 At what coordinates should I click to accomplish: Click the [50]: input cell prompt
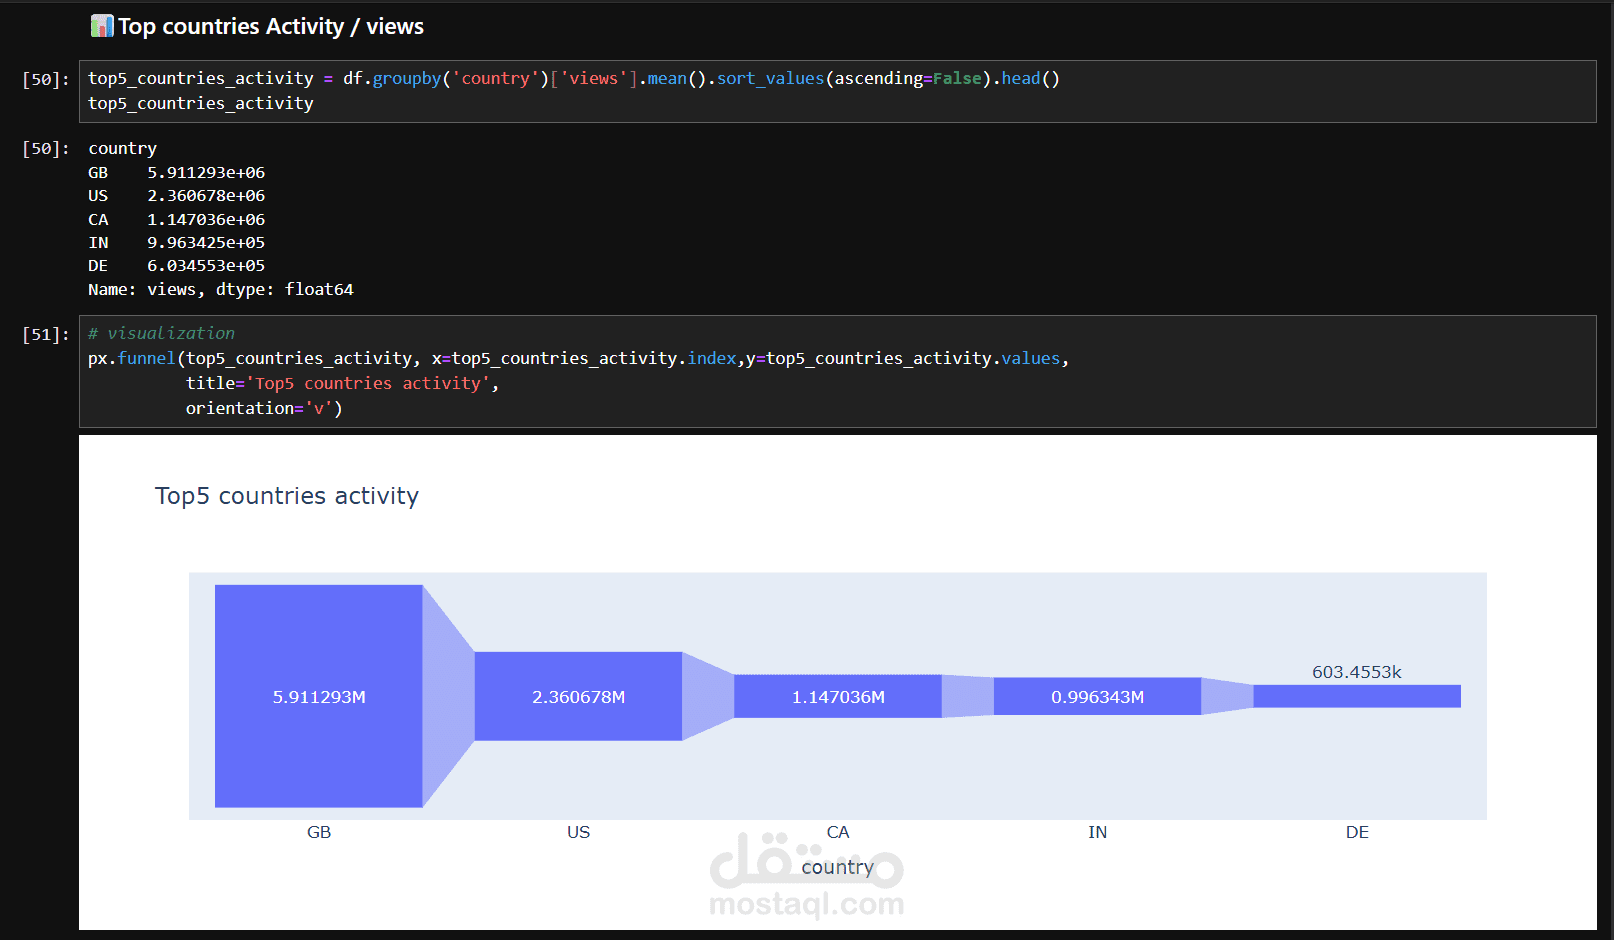46,79
